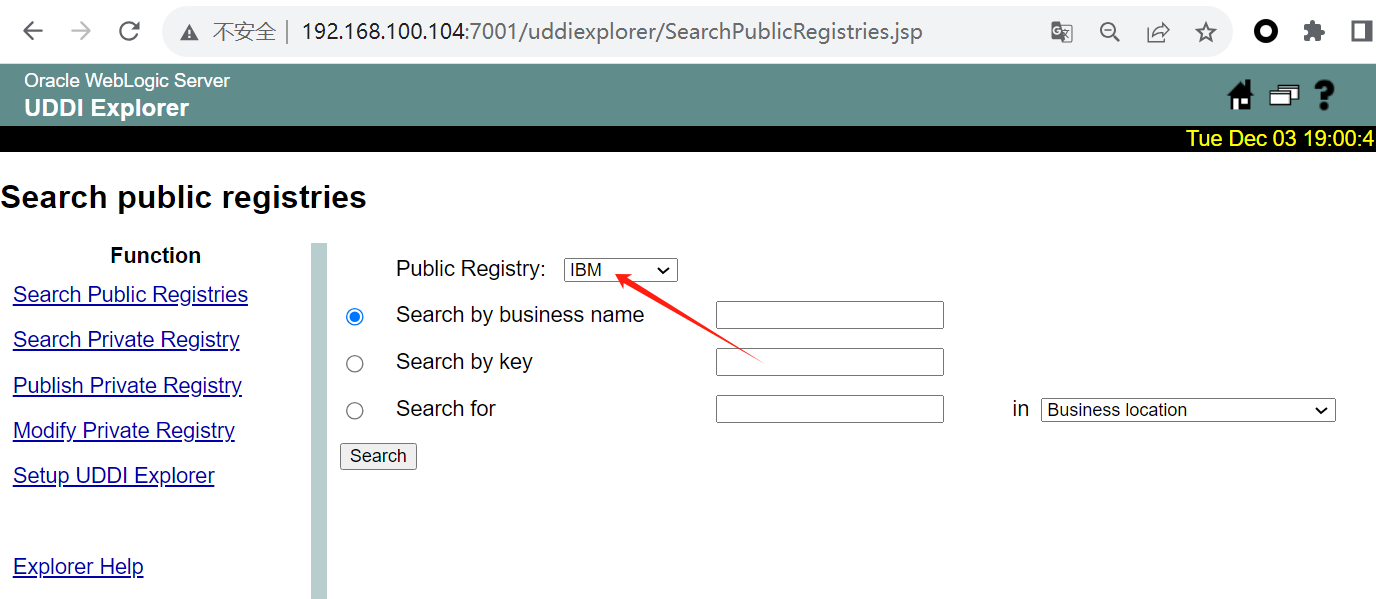
Task: Click the share page icon
Action: point(1158,32)
